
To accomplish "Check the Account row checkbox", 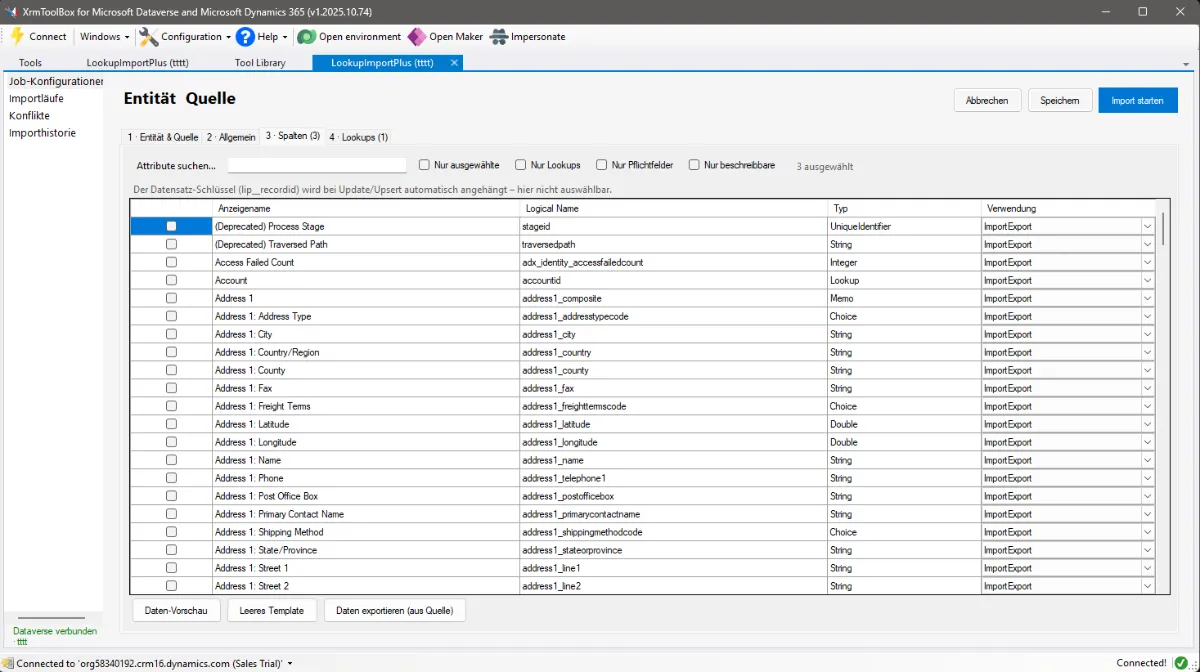I will tap(171, 280).
